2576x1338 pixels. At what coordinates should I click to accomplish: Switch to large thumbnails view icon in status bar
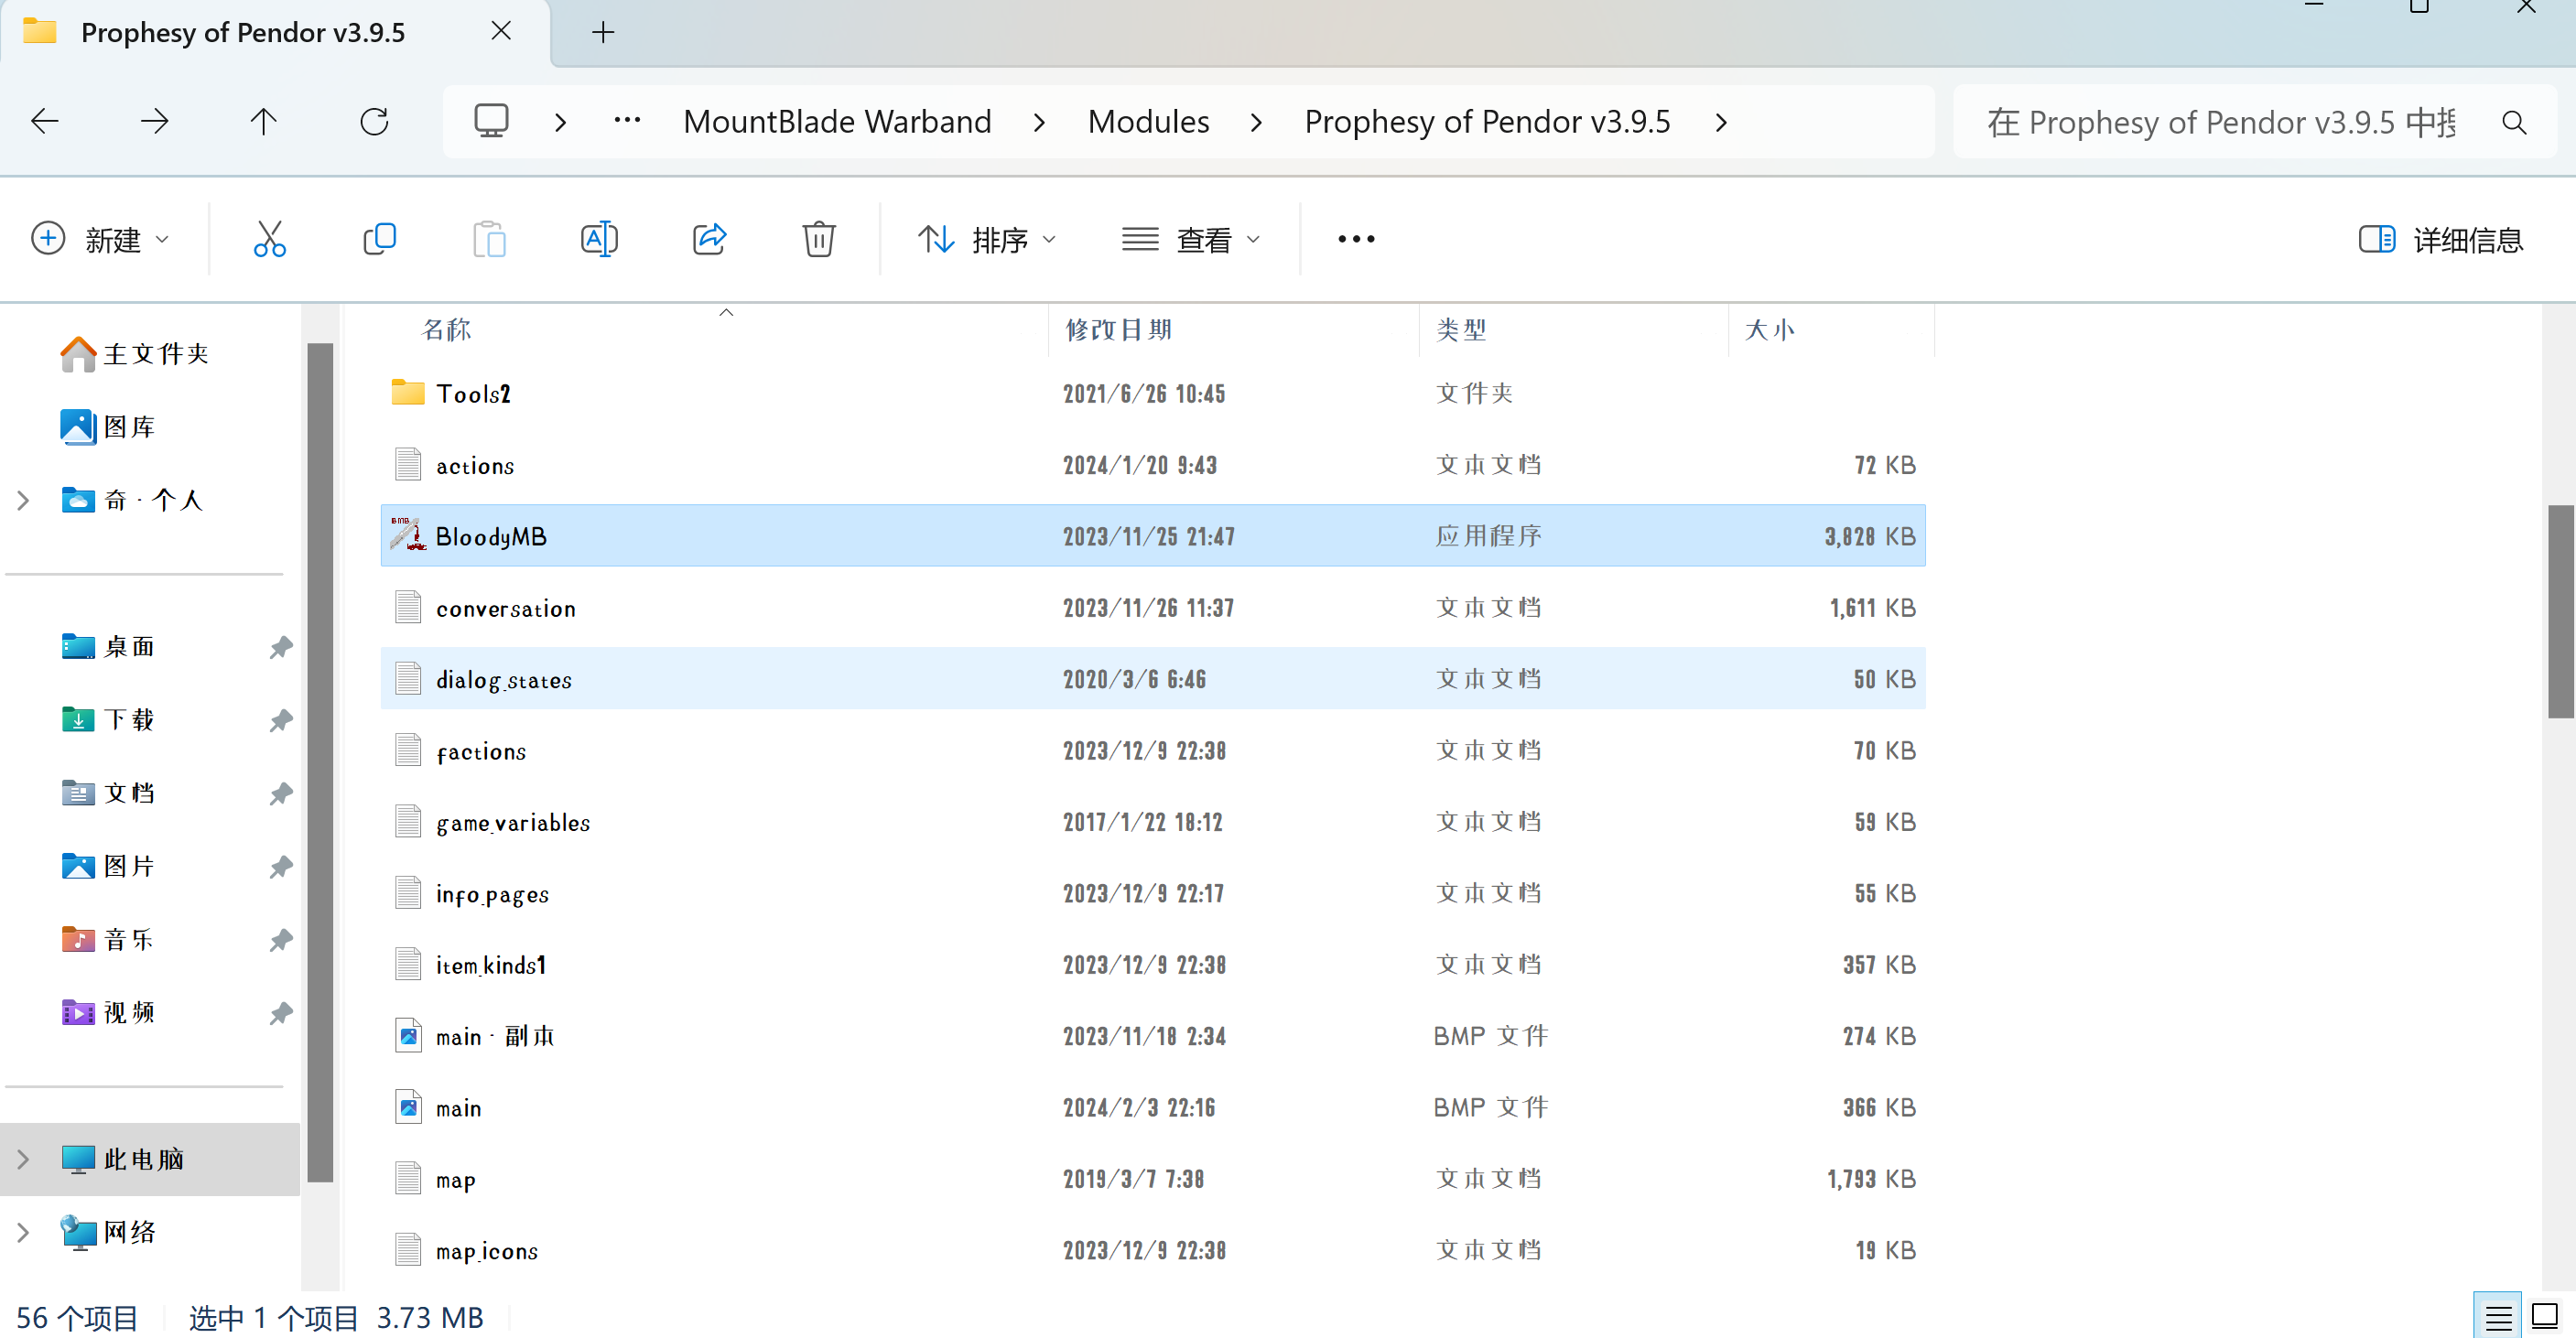click(x=2545, y=1317)
